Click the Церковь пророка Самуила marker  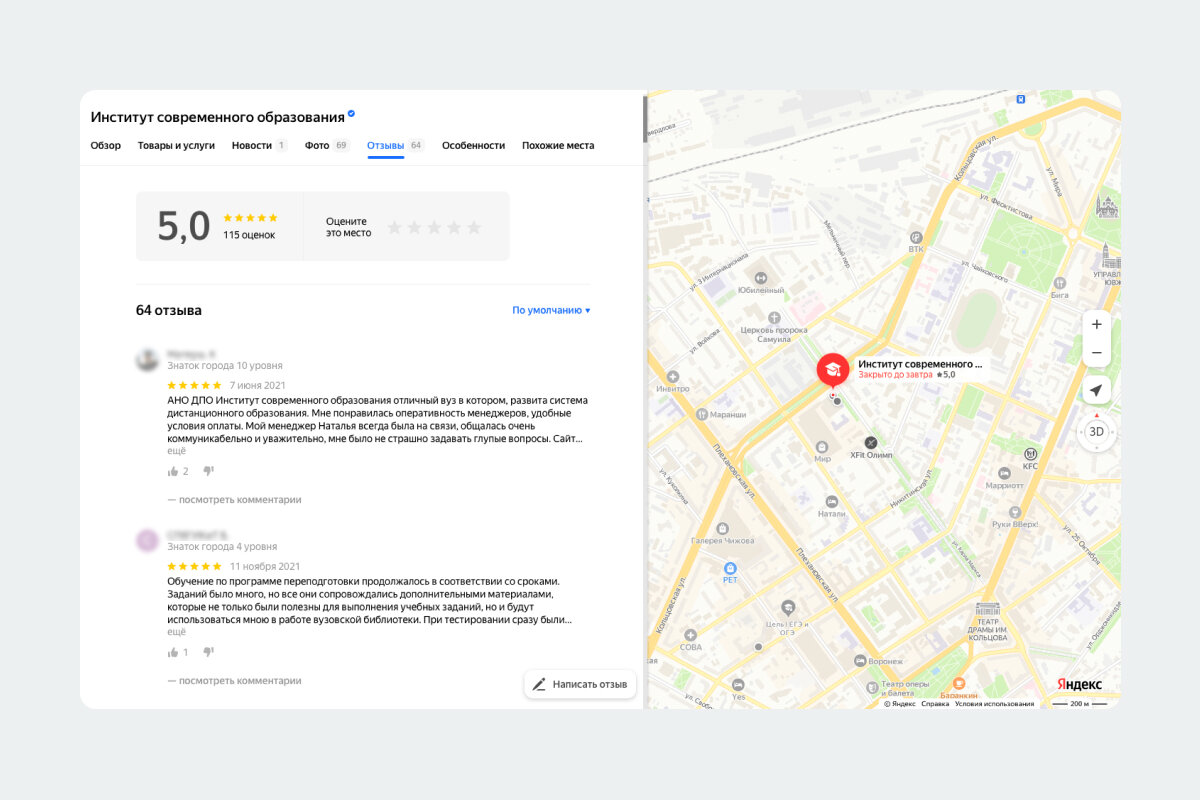click(772, 317)
